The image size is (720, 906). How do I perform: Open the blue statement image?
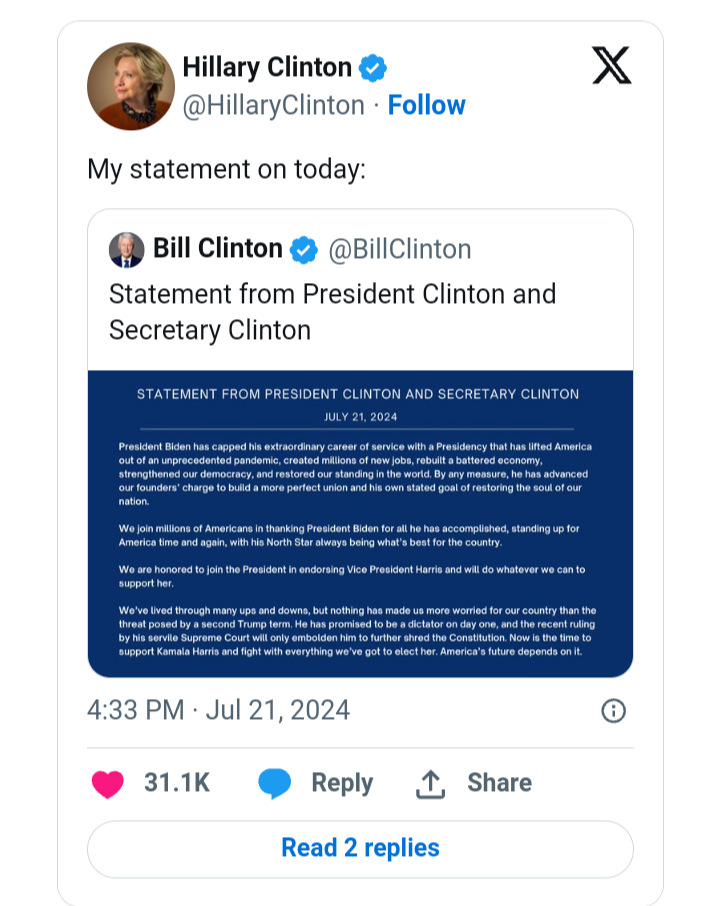coord(360,523)
